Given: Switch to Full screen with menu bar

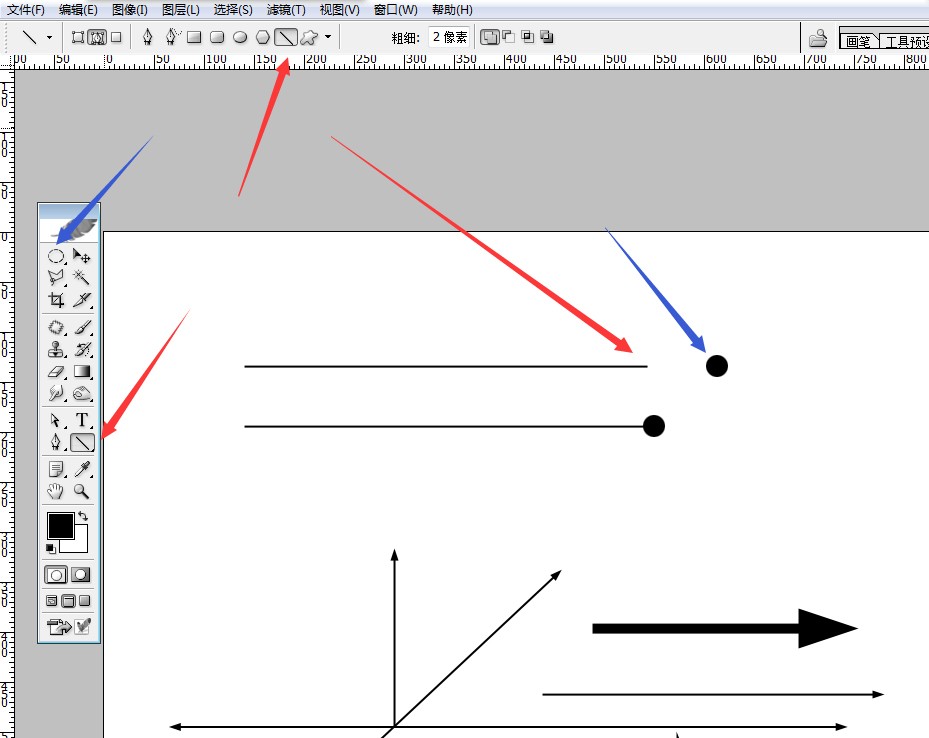Looking at the screenshot, I should 68,601.
